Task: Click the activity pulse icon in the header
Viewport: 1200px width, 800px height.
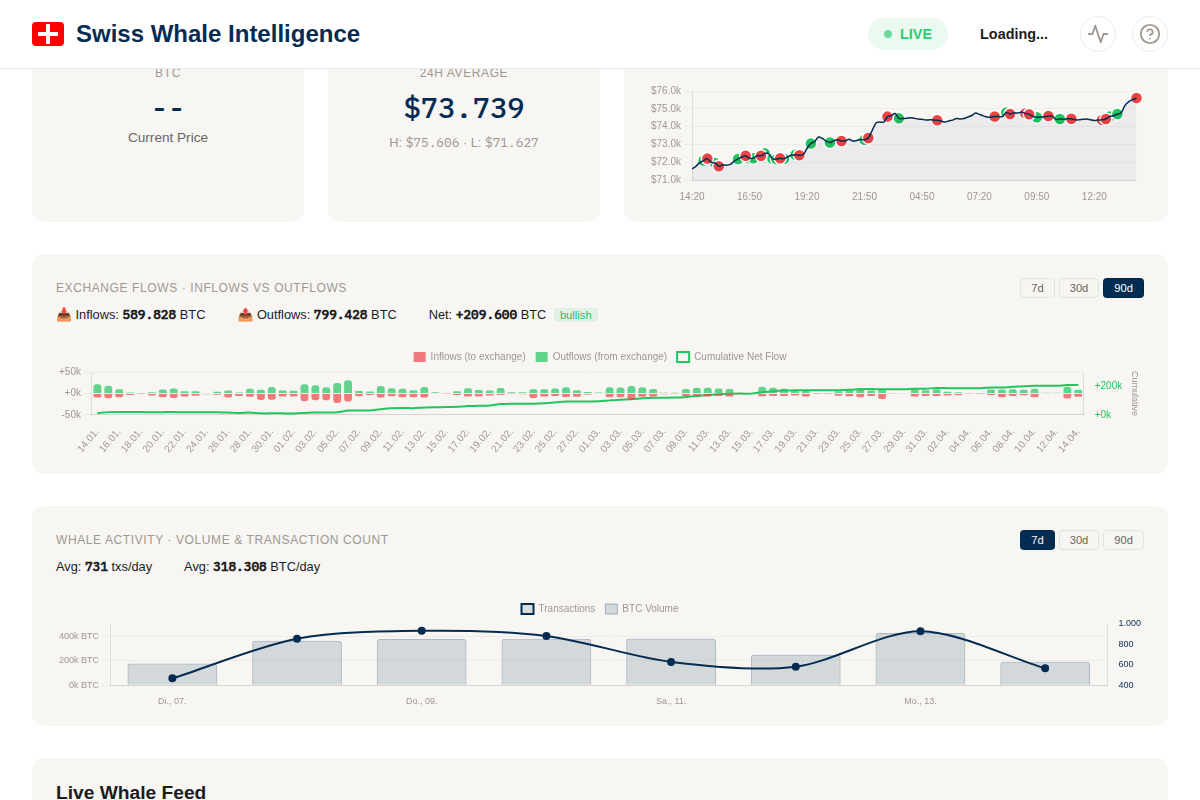Action: [1097, 33]
